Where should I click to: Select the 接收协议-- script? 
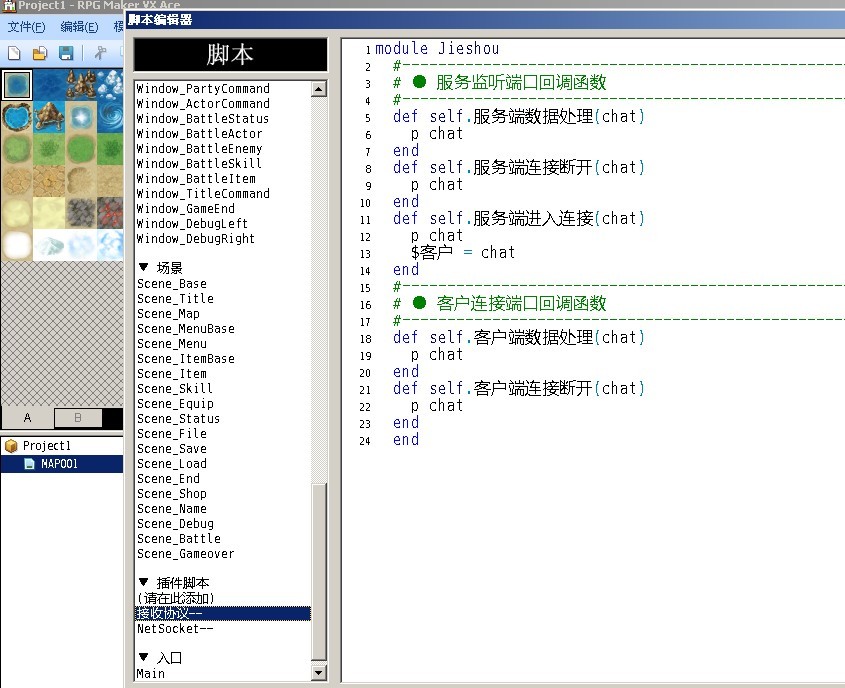point(223,613)
